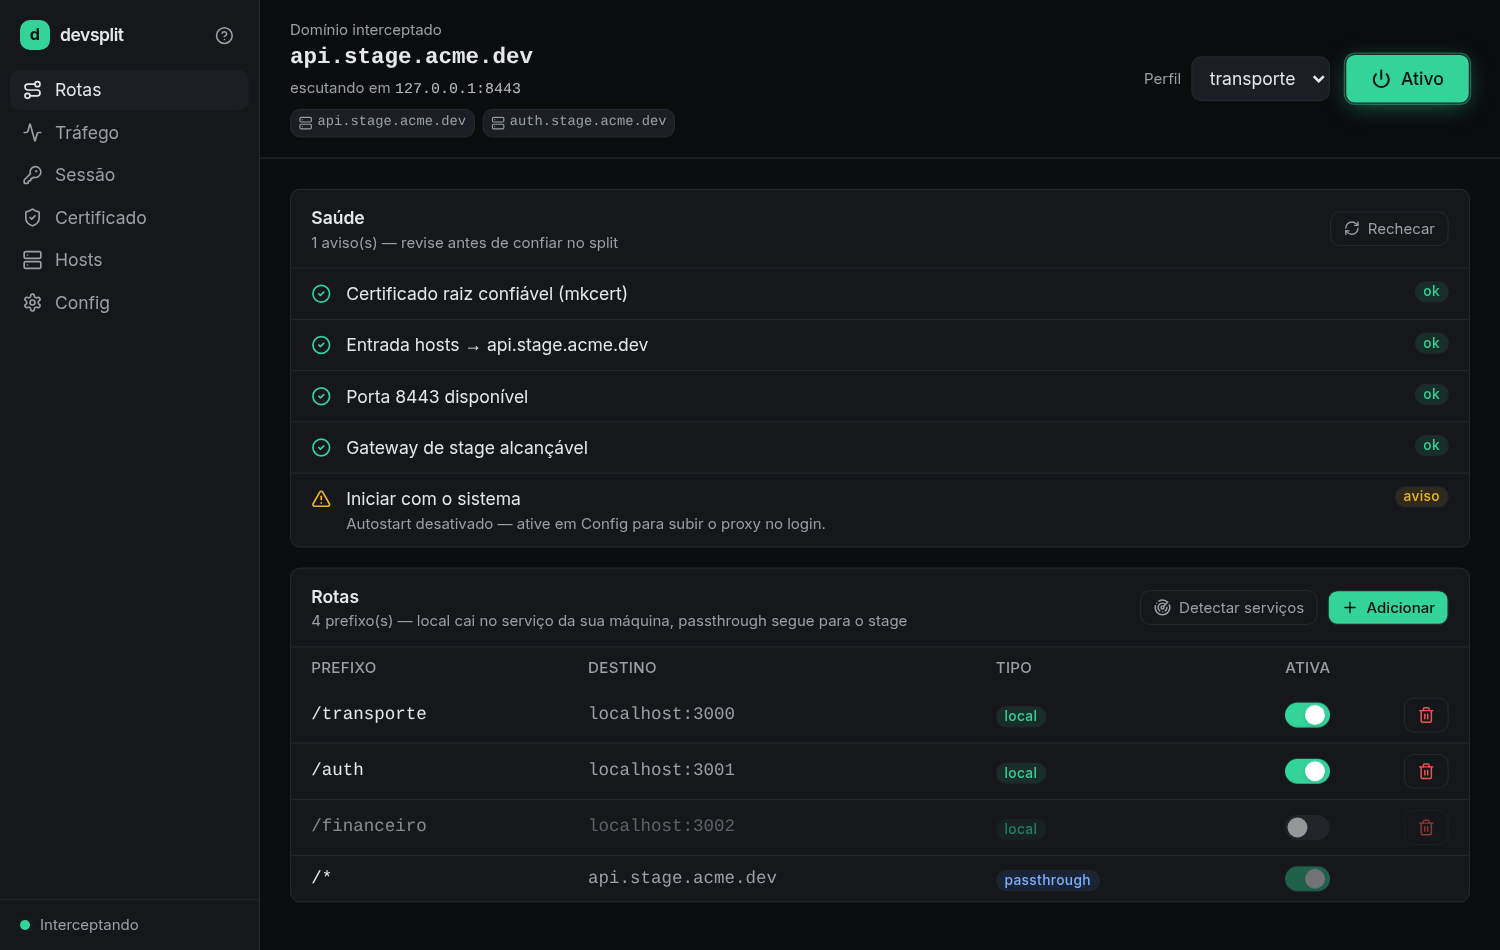Click the aviso badge
1500x950 pixels.
click(x=1421, y=497)
